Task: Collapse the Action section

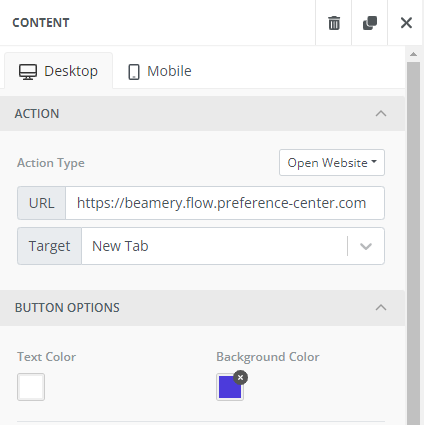Action: click(381, 114)
